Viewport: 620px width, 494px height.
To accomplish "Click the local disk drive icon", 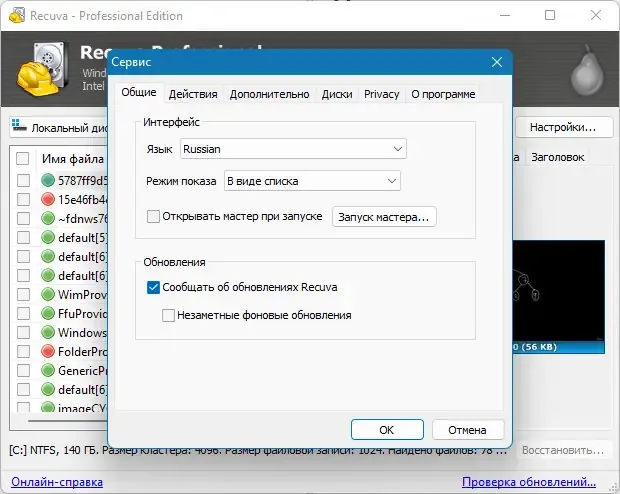I will coord(19,125).
